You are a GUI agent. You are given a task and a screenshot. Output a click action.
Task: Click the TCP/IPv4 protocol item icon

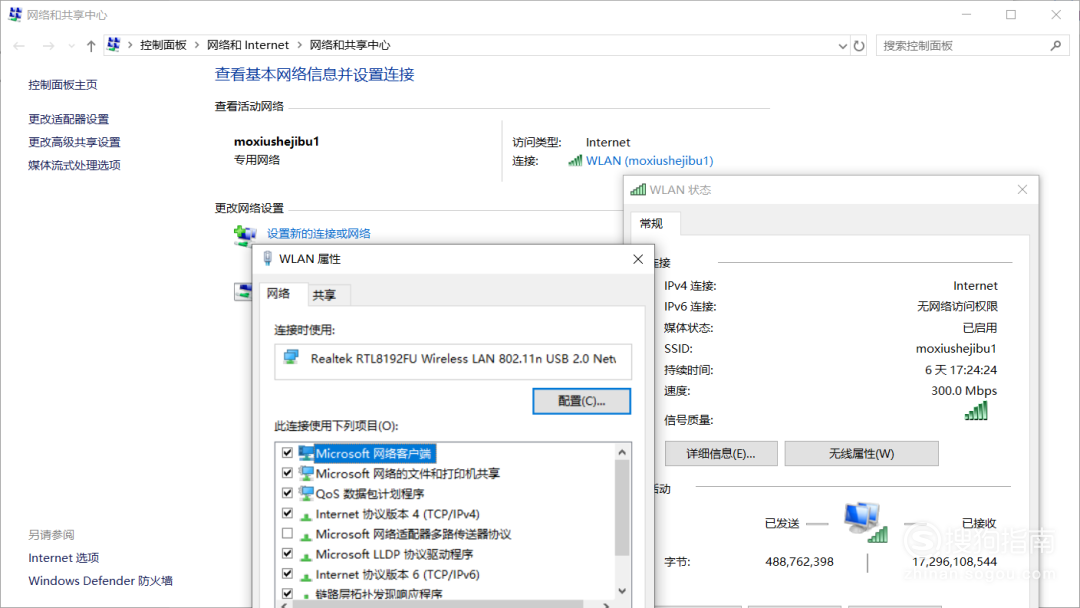(x=306, y=515)
